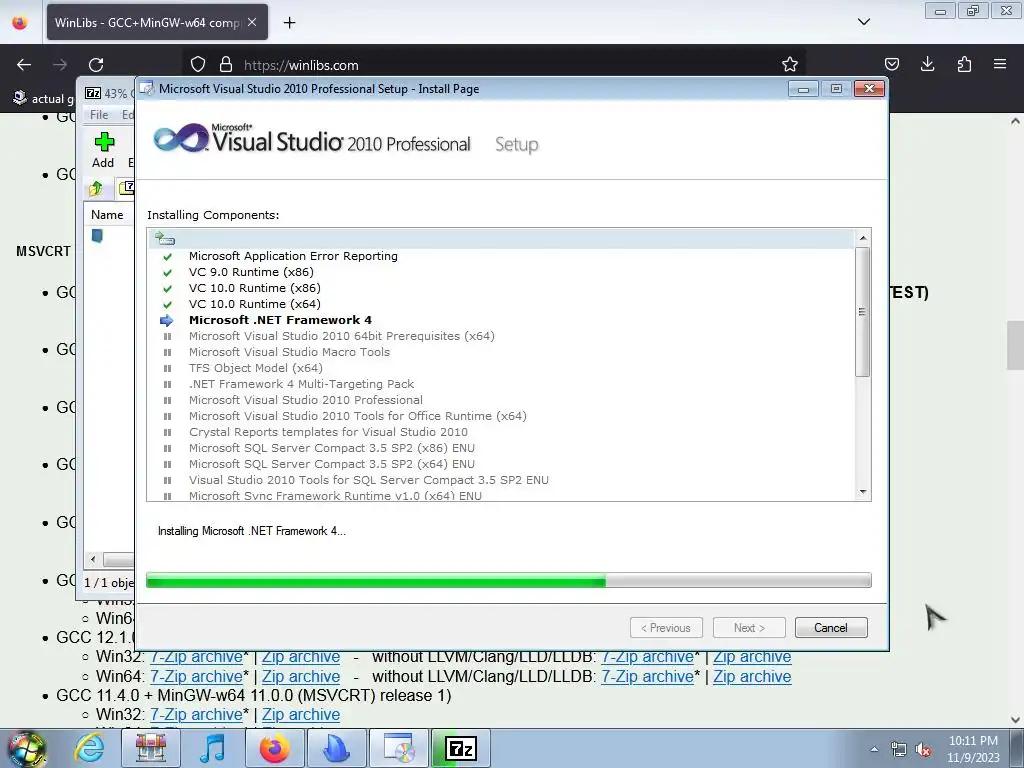Open tracking protection shield icon
The height and width of the screenshot is (768, 1024).
(198, 65)
